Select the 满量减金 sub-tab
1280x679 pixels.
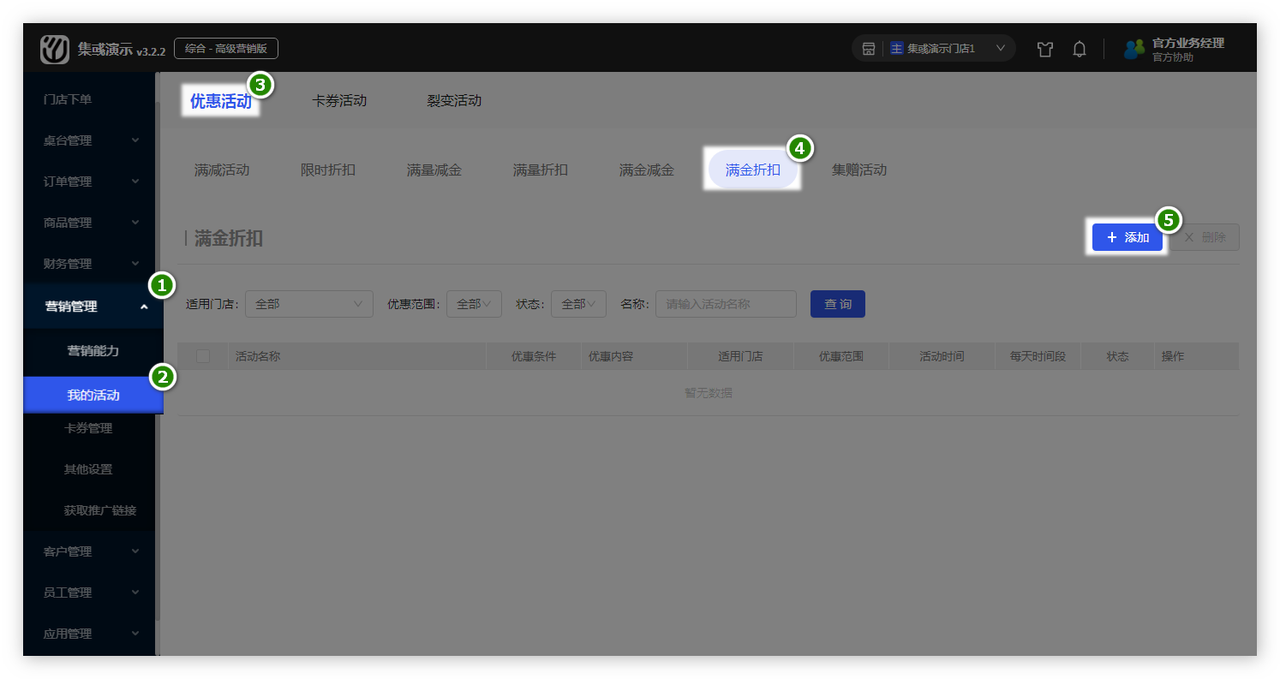pyautogui.click(x=434, y=170)
